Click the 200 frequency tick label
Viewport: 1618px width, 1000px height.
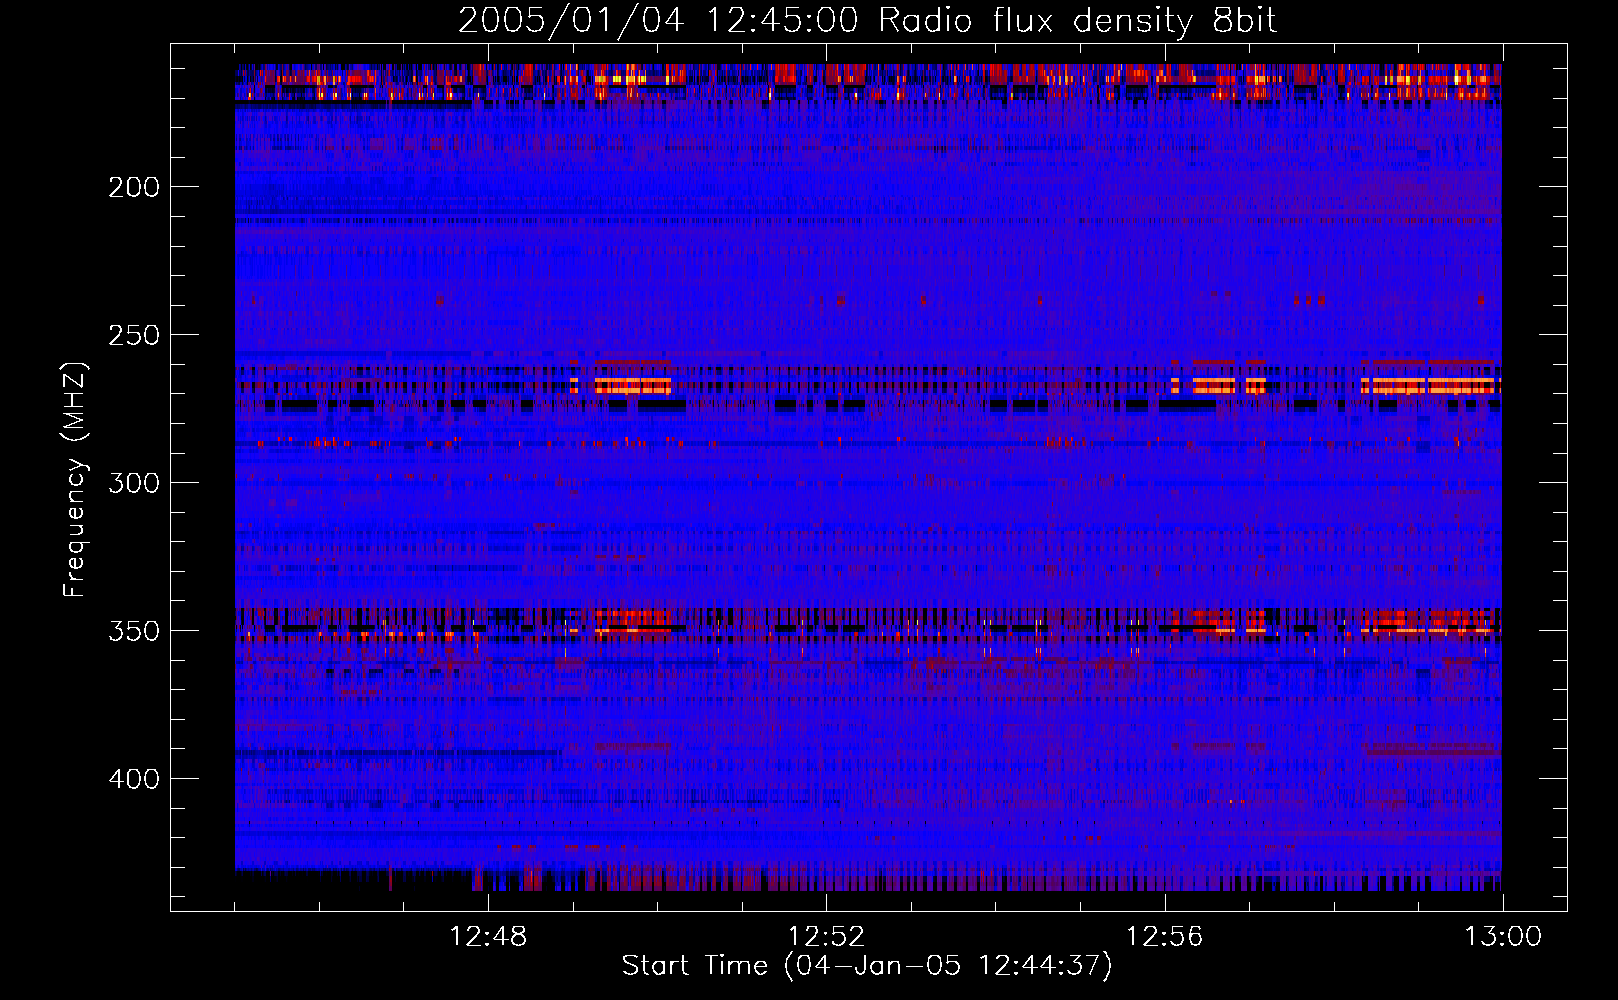click(134, 187)
